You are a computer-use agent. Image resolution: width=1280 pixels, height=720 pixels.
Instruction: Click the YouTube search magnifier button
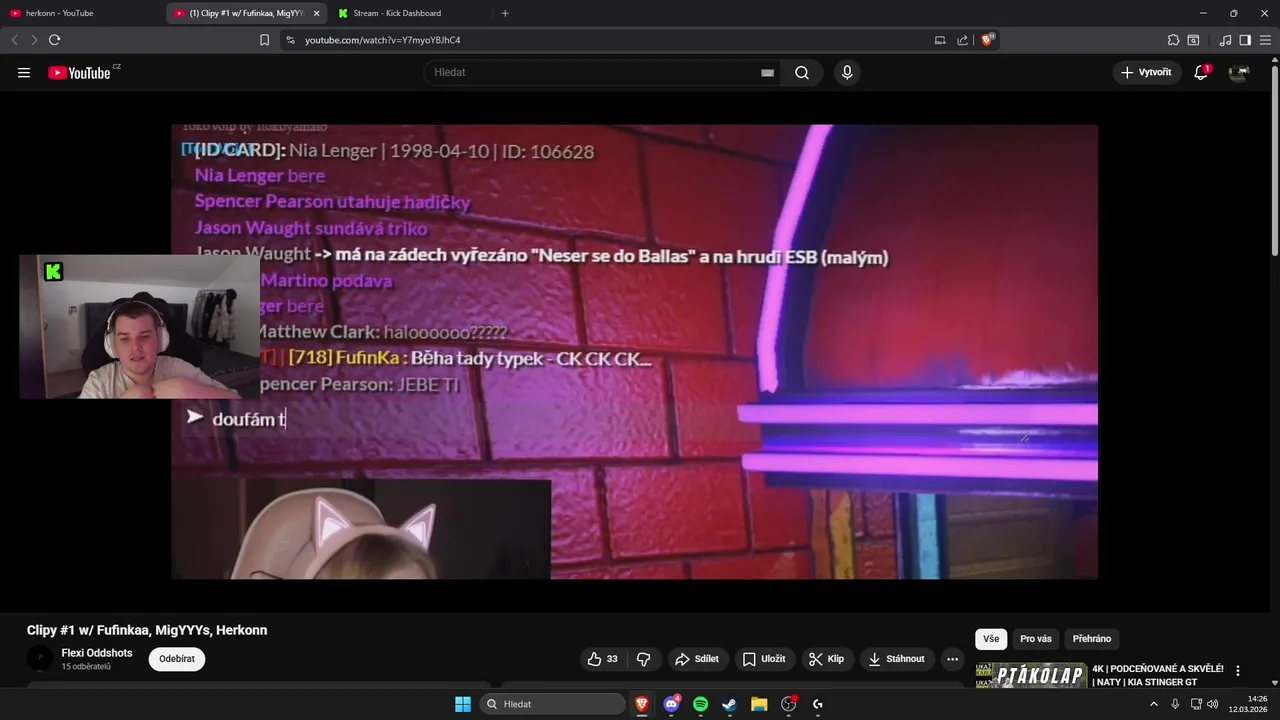click(x=802, y=72)
